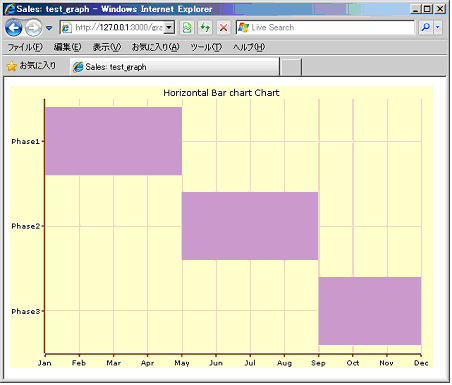
Task: Close the Internet Explorer window
Action: 440,9
